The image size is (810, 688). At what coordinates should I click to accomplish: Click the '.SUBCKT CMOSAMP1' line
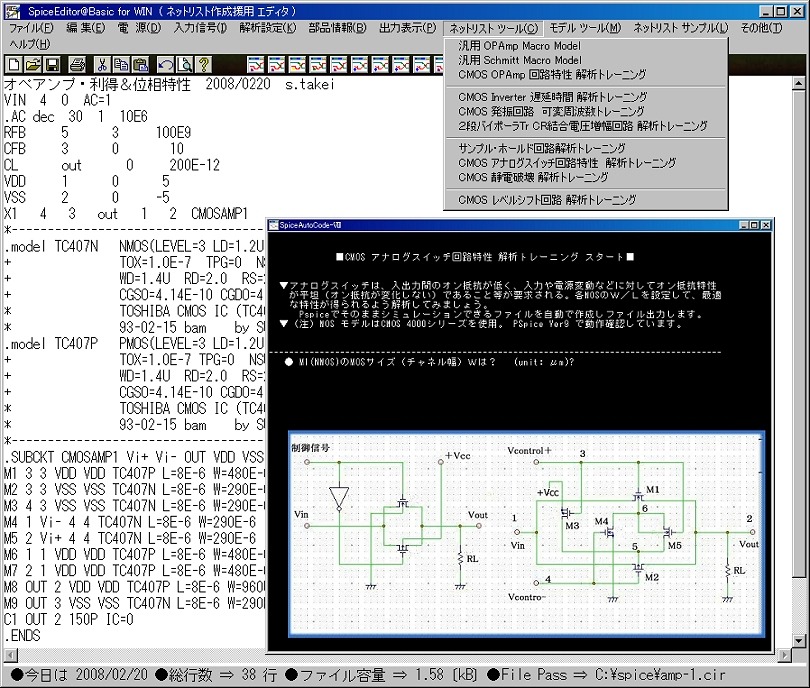tap(134, 457)
